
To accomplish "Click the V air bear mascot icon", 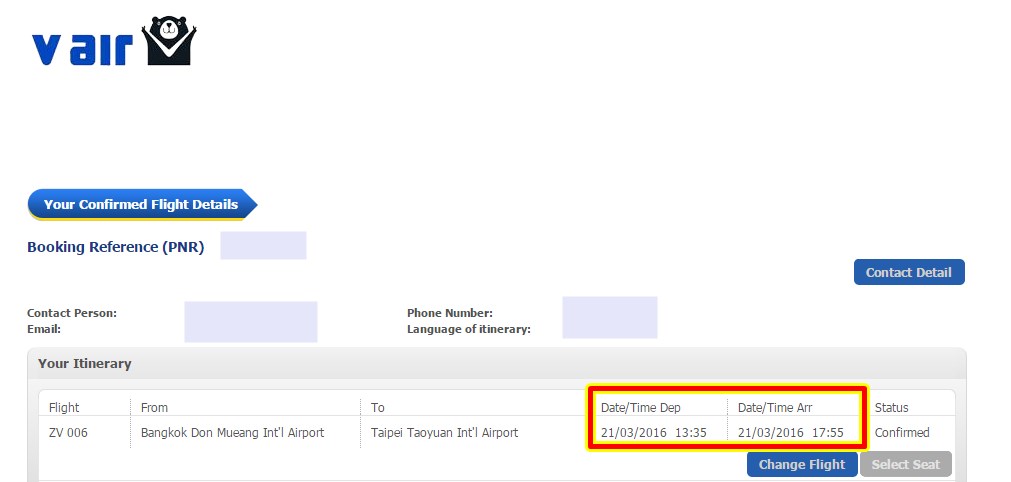I will [x=170, y=41].
